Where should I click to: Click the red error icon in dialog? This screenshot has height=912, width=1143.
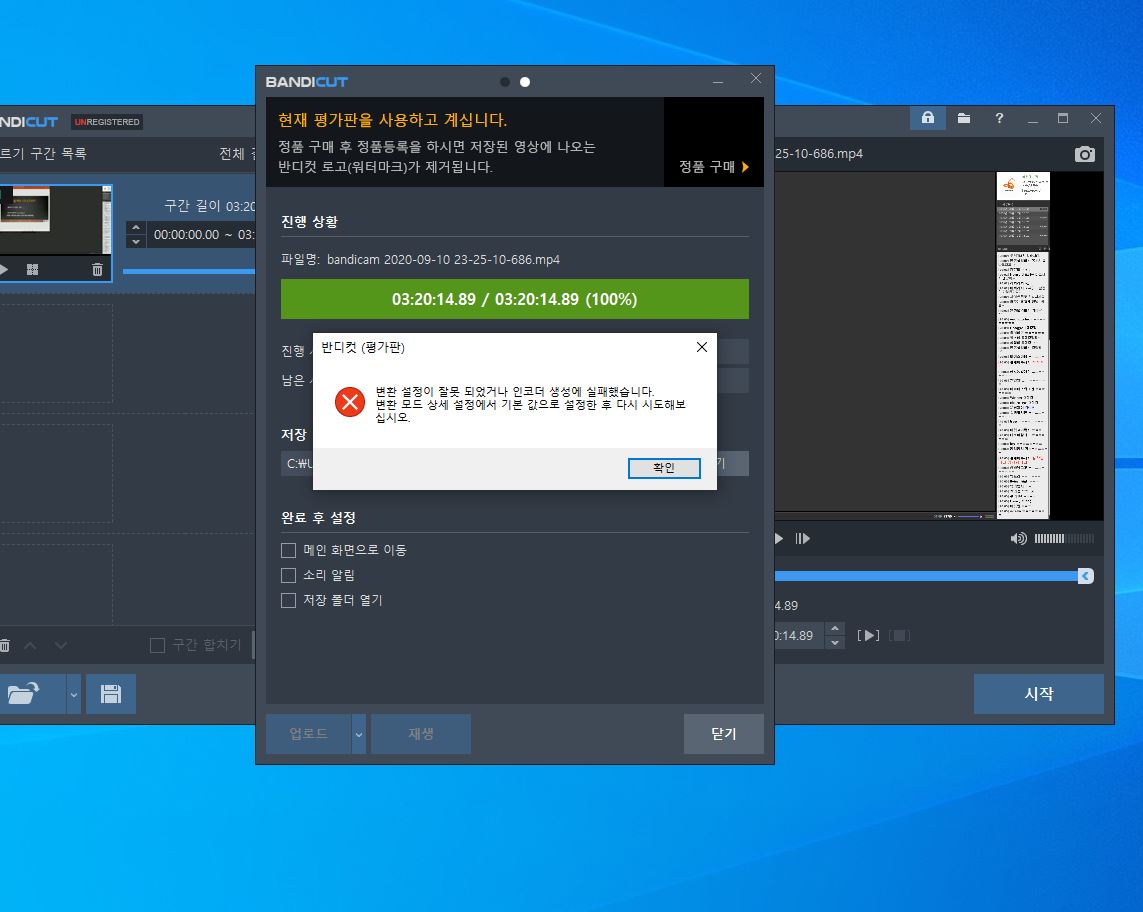350,402
